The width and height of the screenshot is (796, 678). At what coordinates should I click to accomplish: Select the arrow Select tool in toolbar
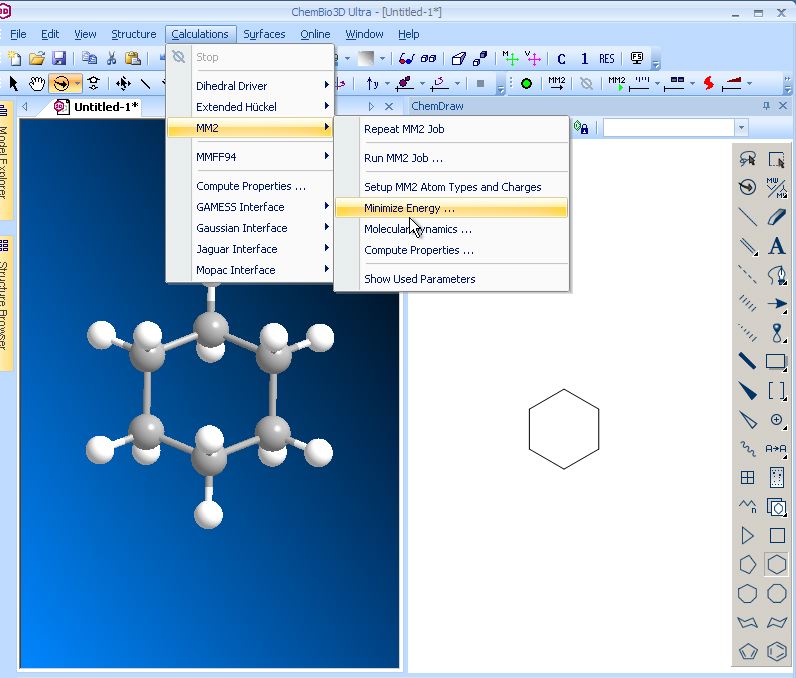(14, 83)
